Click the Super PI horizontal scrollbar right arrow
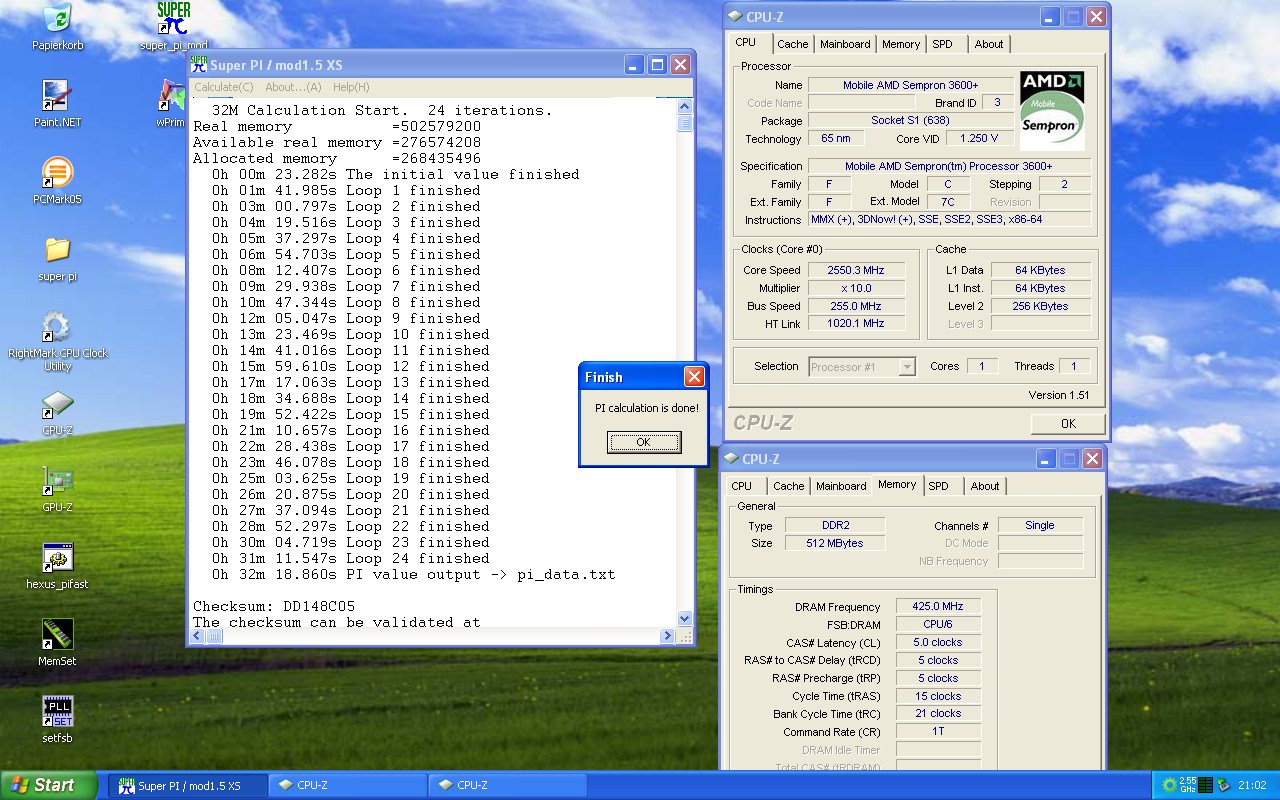 (x=668, y=636)
